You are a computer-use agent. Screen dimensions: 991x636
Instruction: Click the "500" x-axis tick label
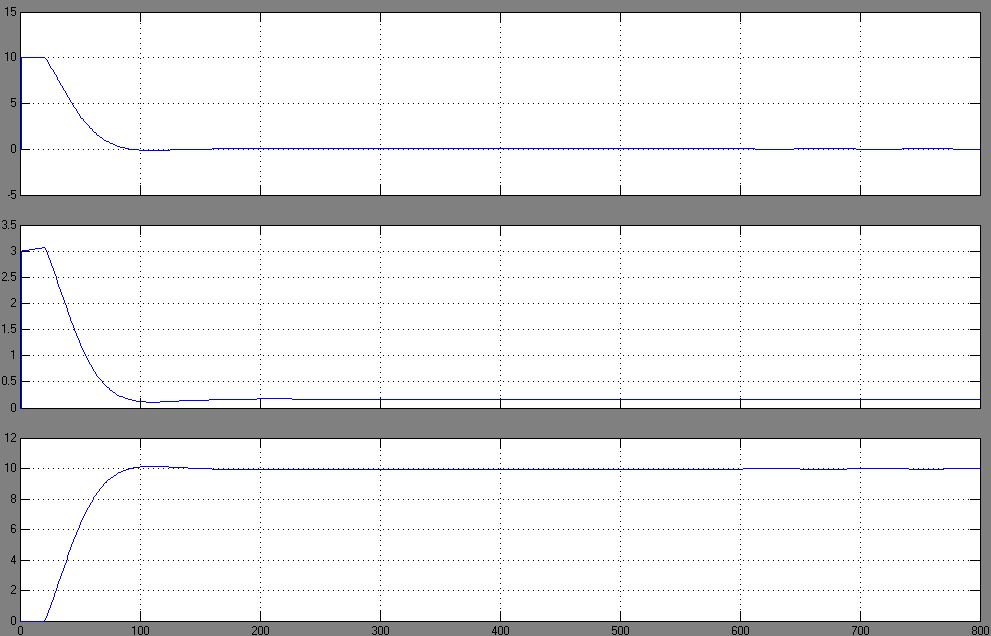click(621, 630)
